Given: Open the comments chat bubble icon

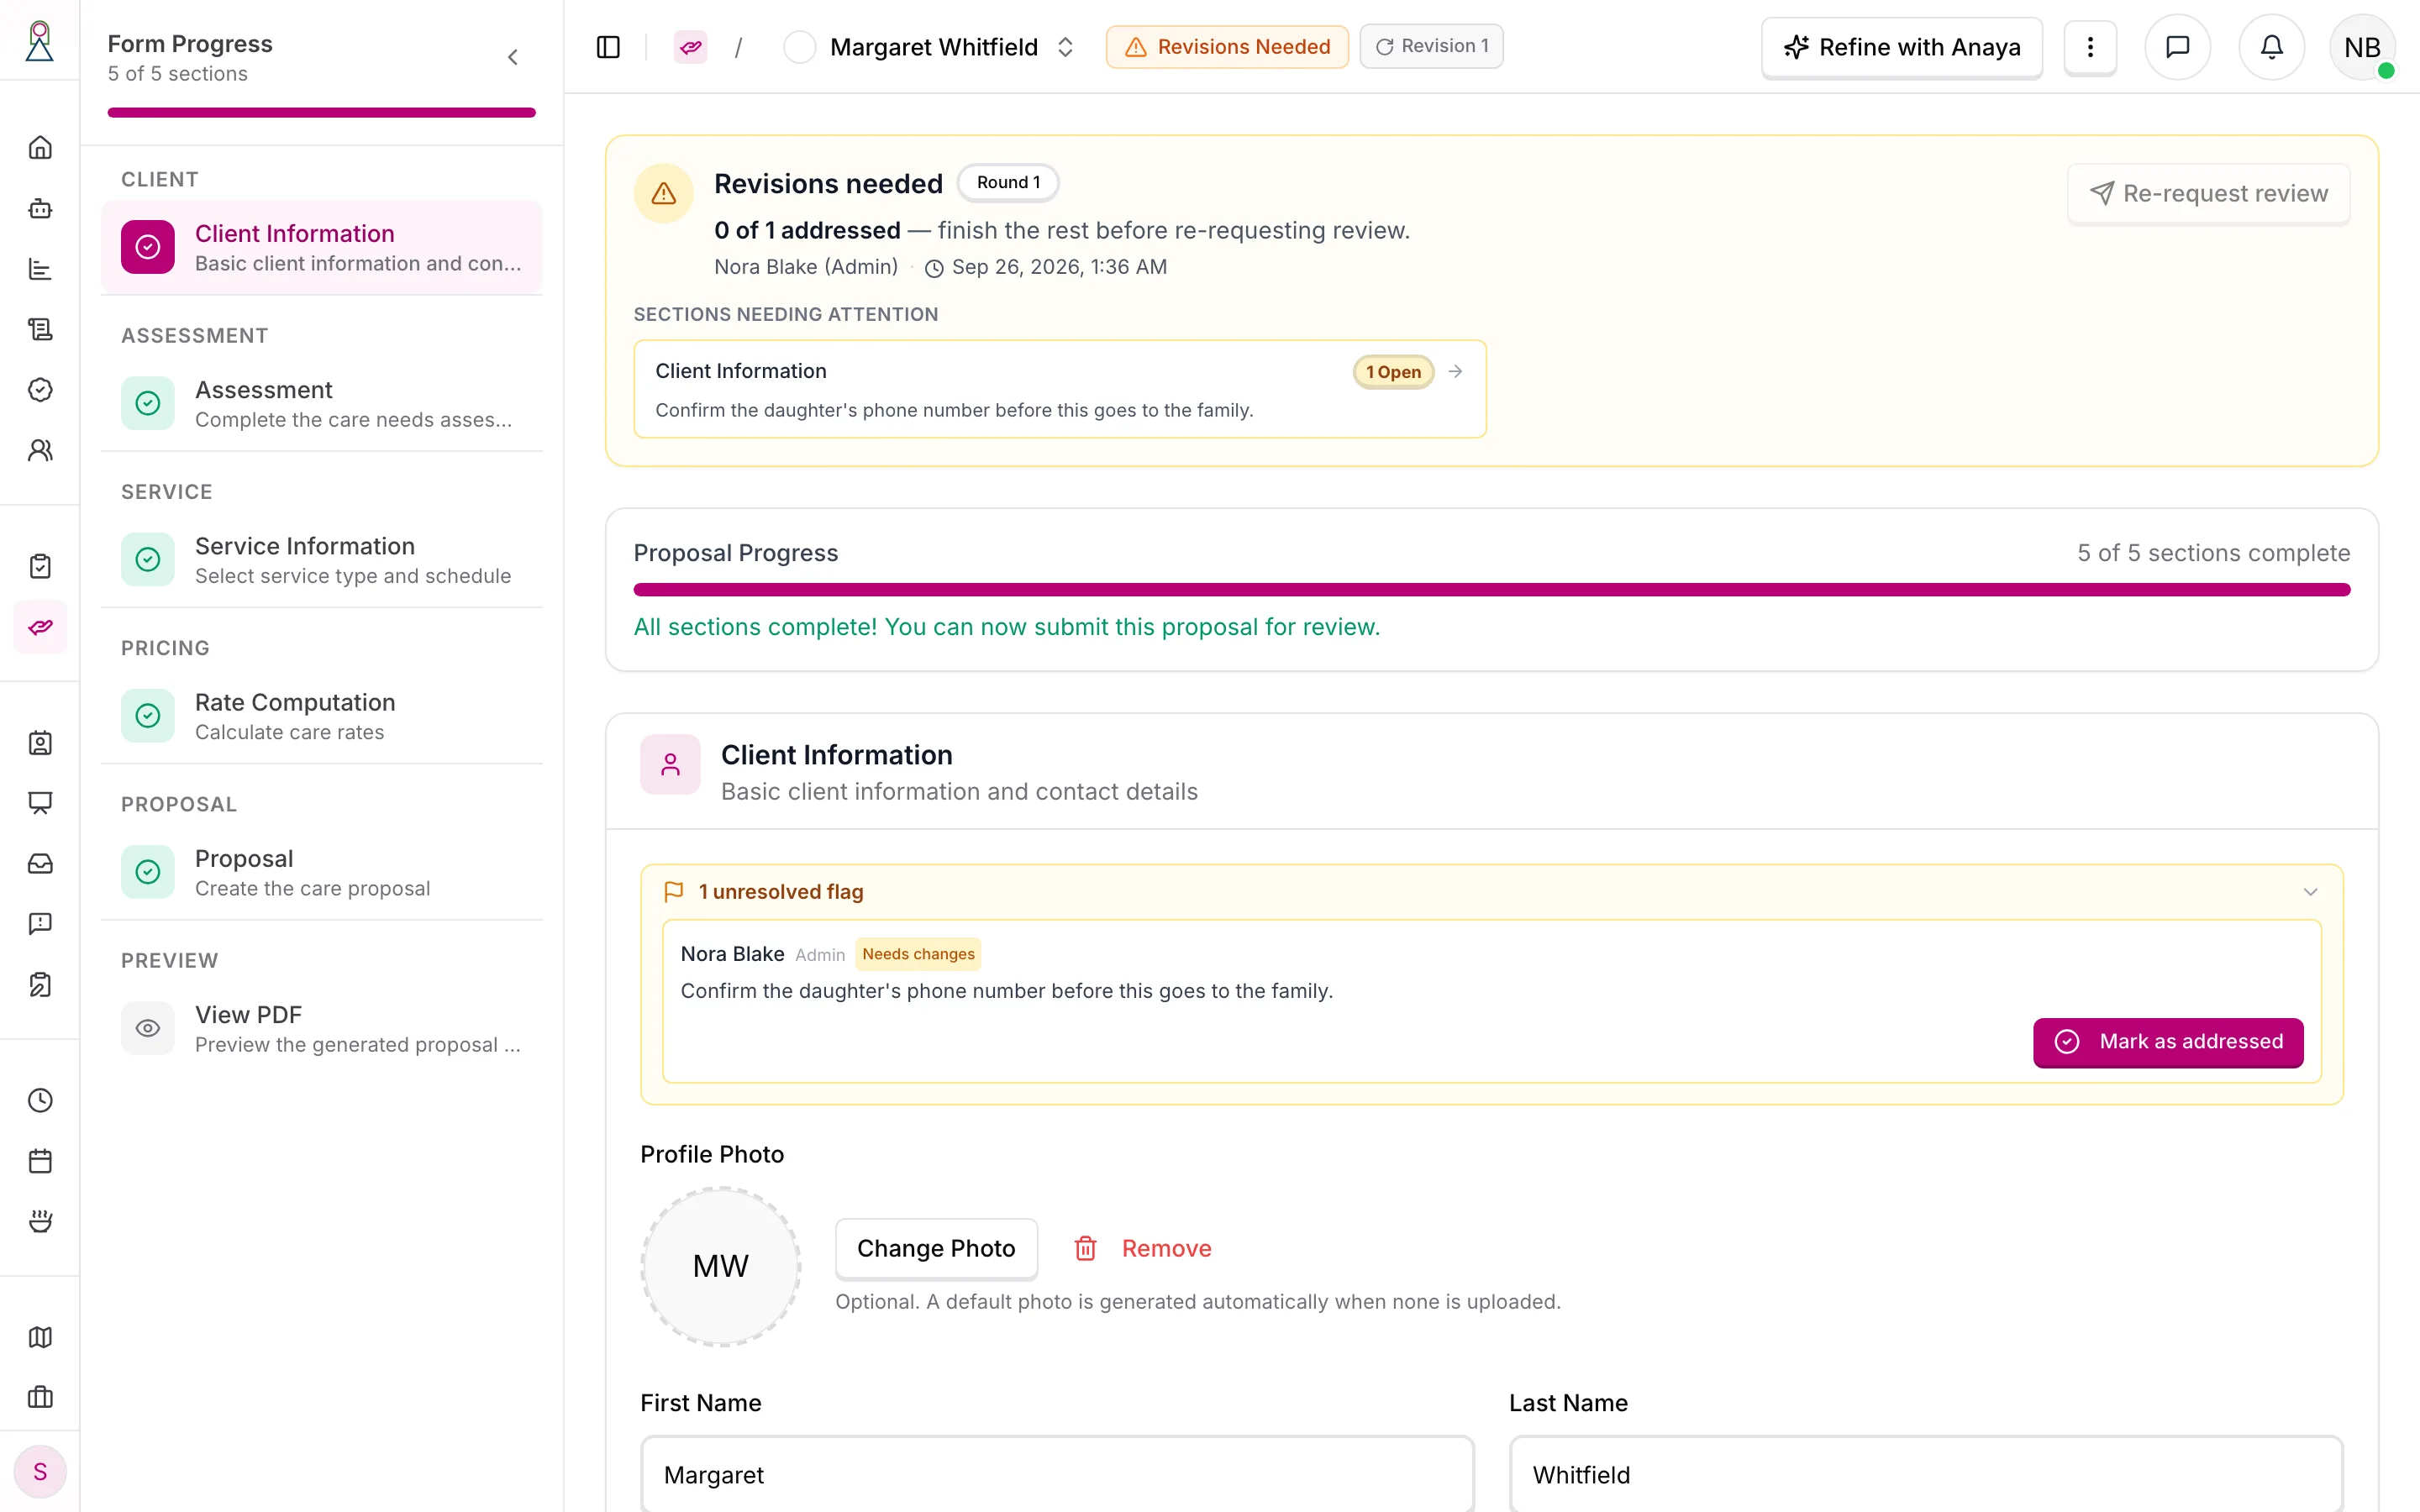Looking at the screenshot, I should pos(2177,47).
